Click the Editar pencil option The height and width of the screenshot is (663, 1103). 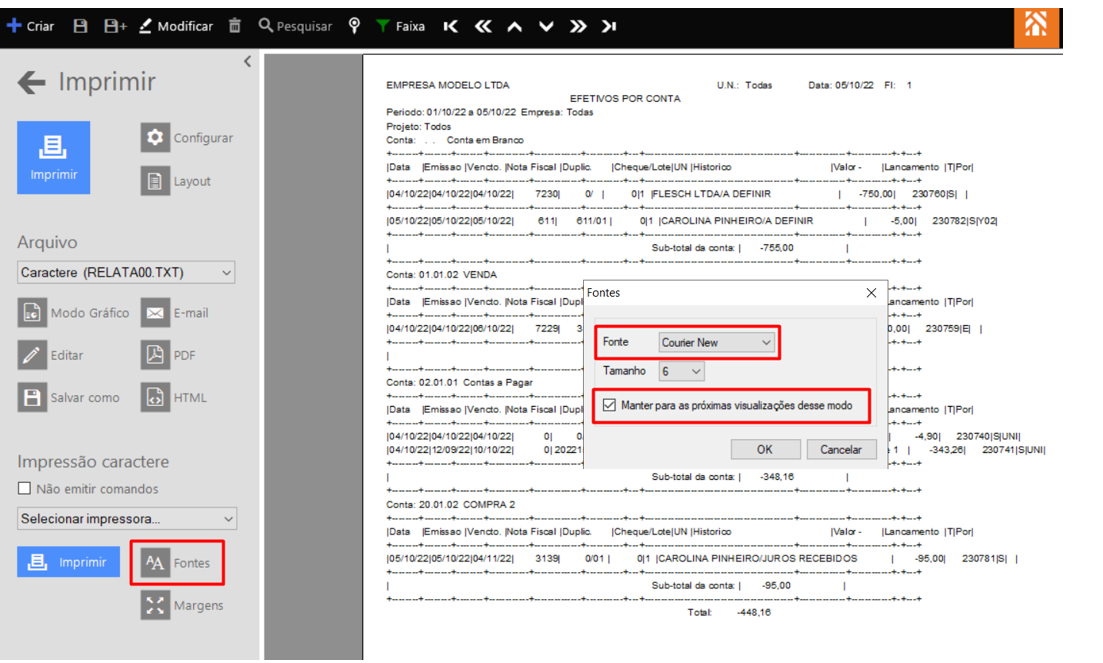click(x=51, y=355)
